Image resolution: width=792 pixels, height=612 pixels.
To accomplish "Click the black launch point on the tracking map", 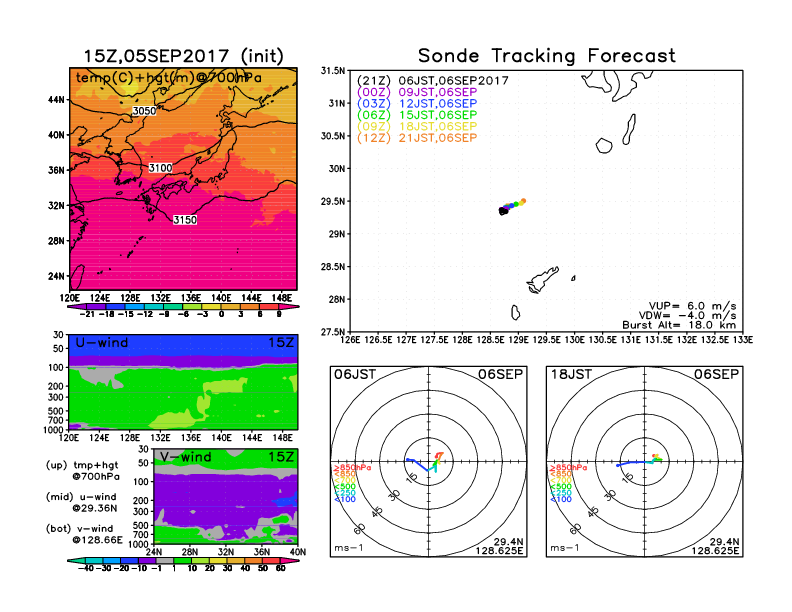I will pyautogui.click(x=502, y=211).
